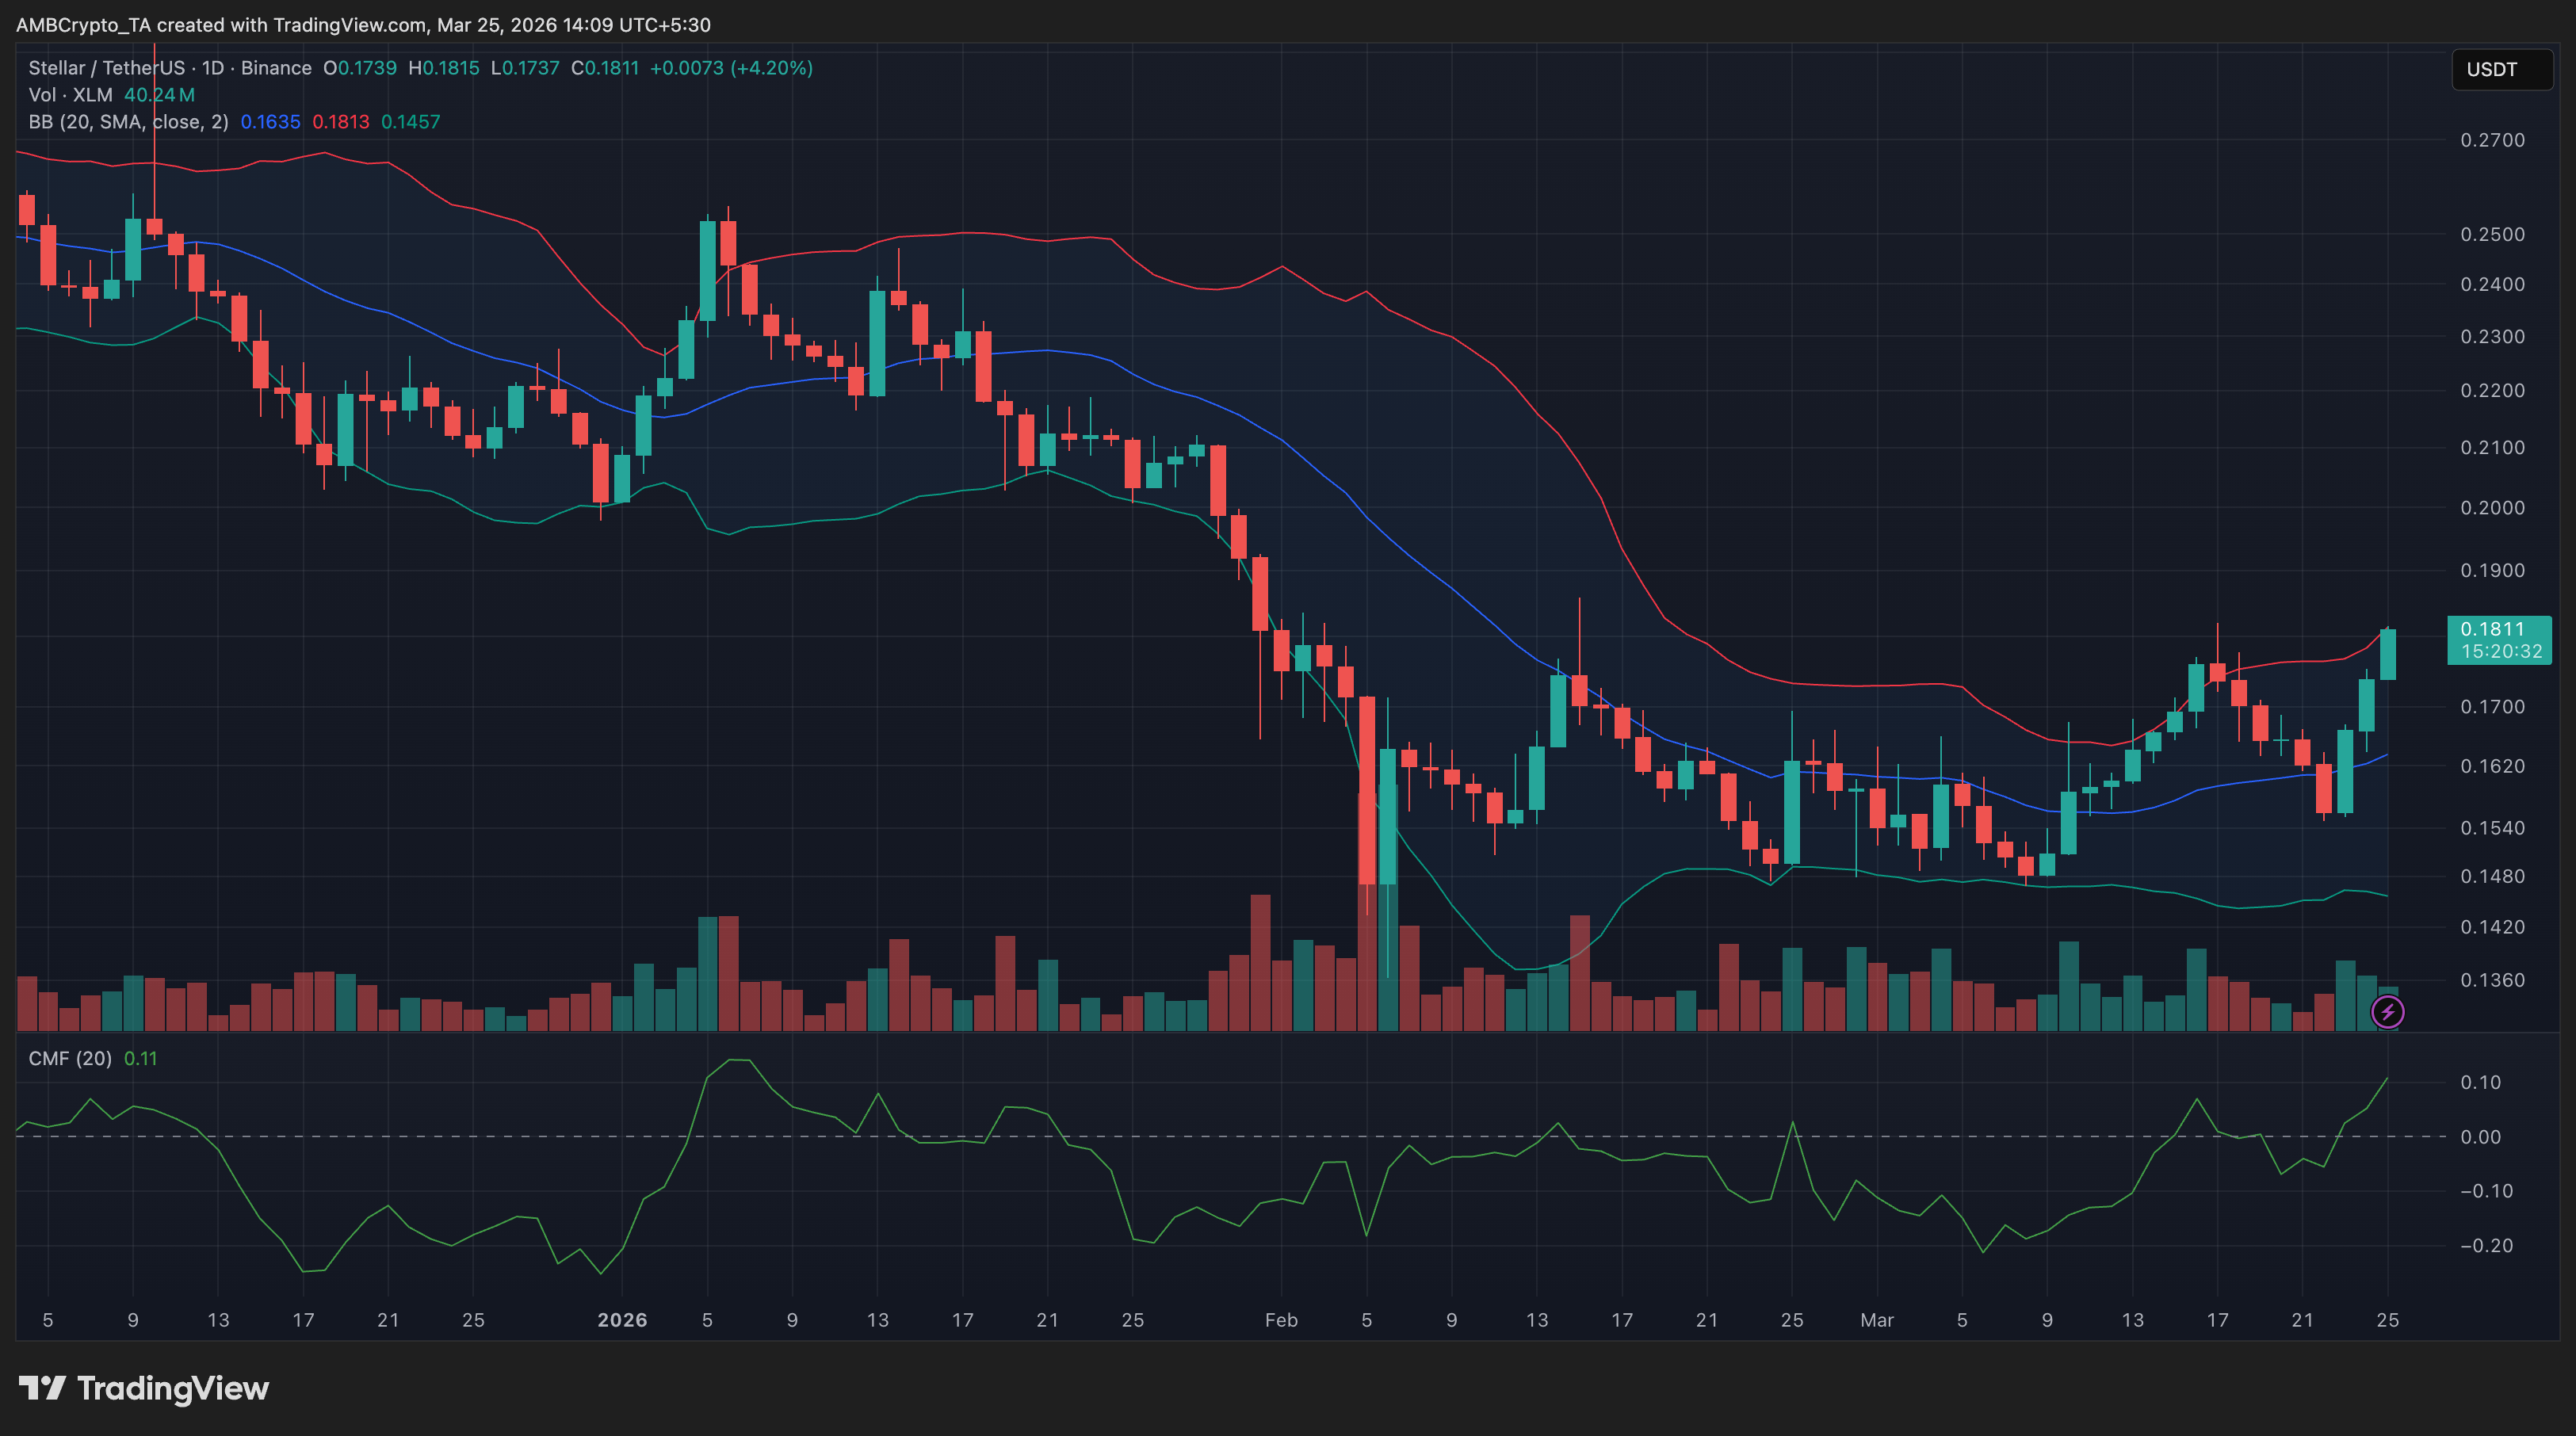Screen dimensions: 2576x1436
Task: Click the Binance exchange label
Action: [276, 68]
